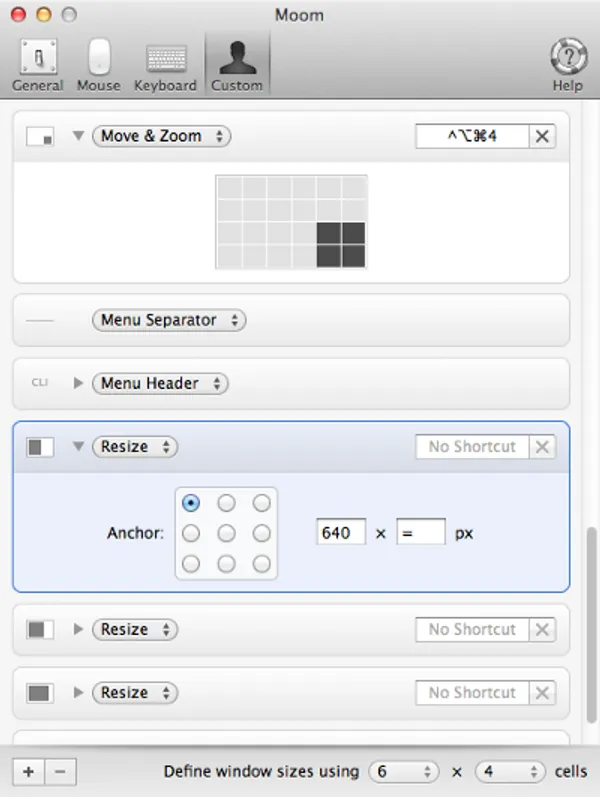This screenshot has width=600, height=797.
Task: Open the third Resize row's action dropdown
Action: pos(135,693)
